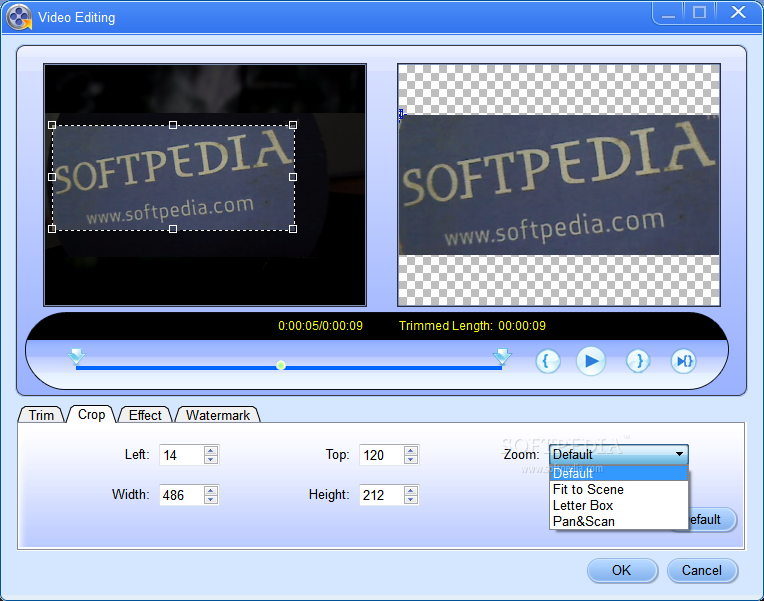The width and height of the screenshot is (764, 601).
Task: Click the play trimmed segment button
Action: pyautogui.click(x=684, y=361)
